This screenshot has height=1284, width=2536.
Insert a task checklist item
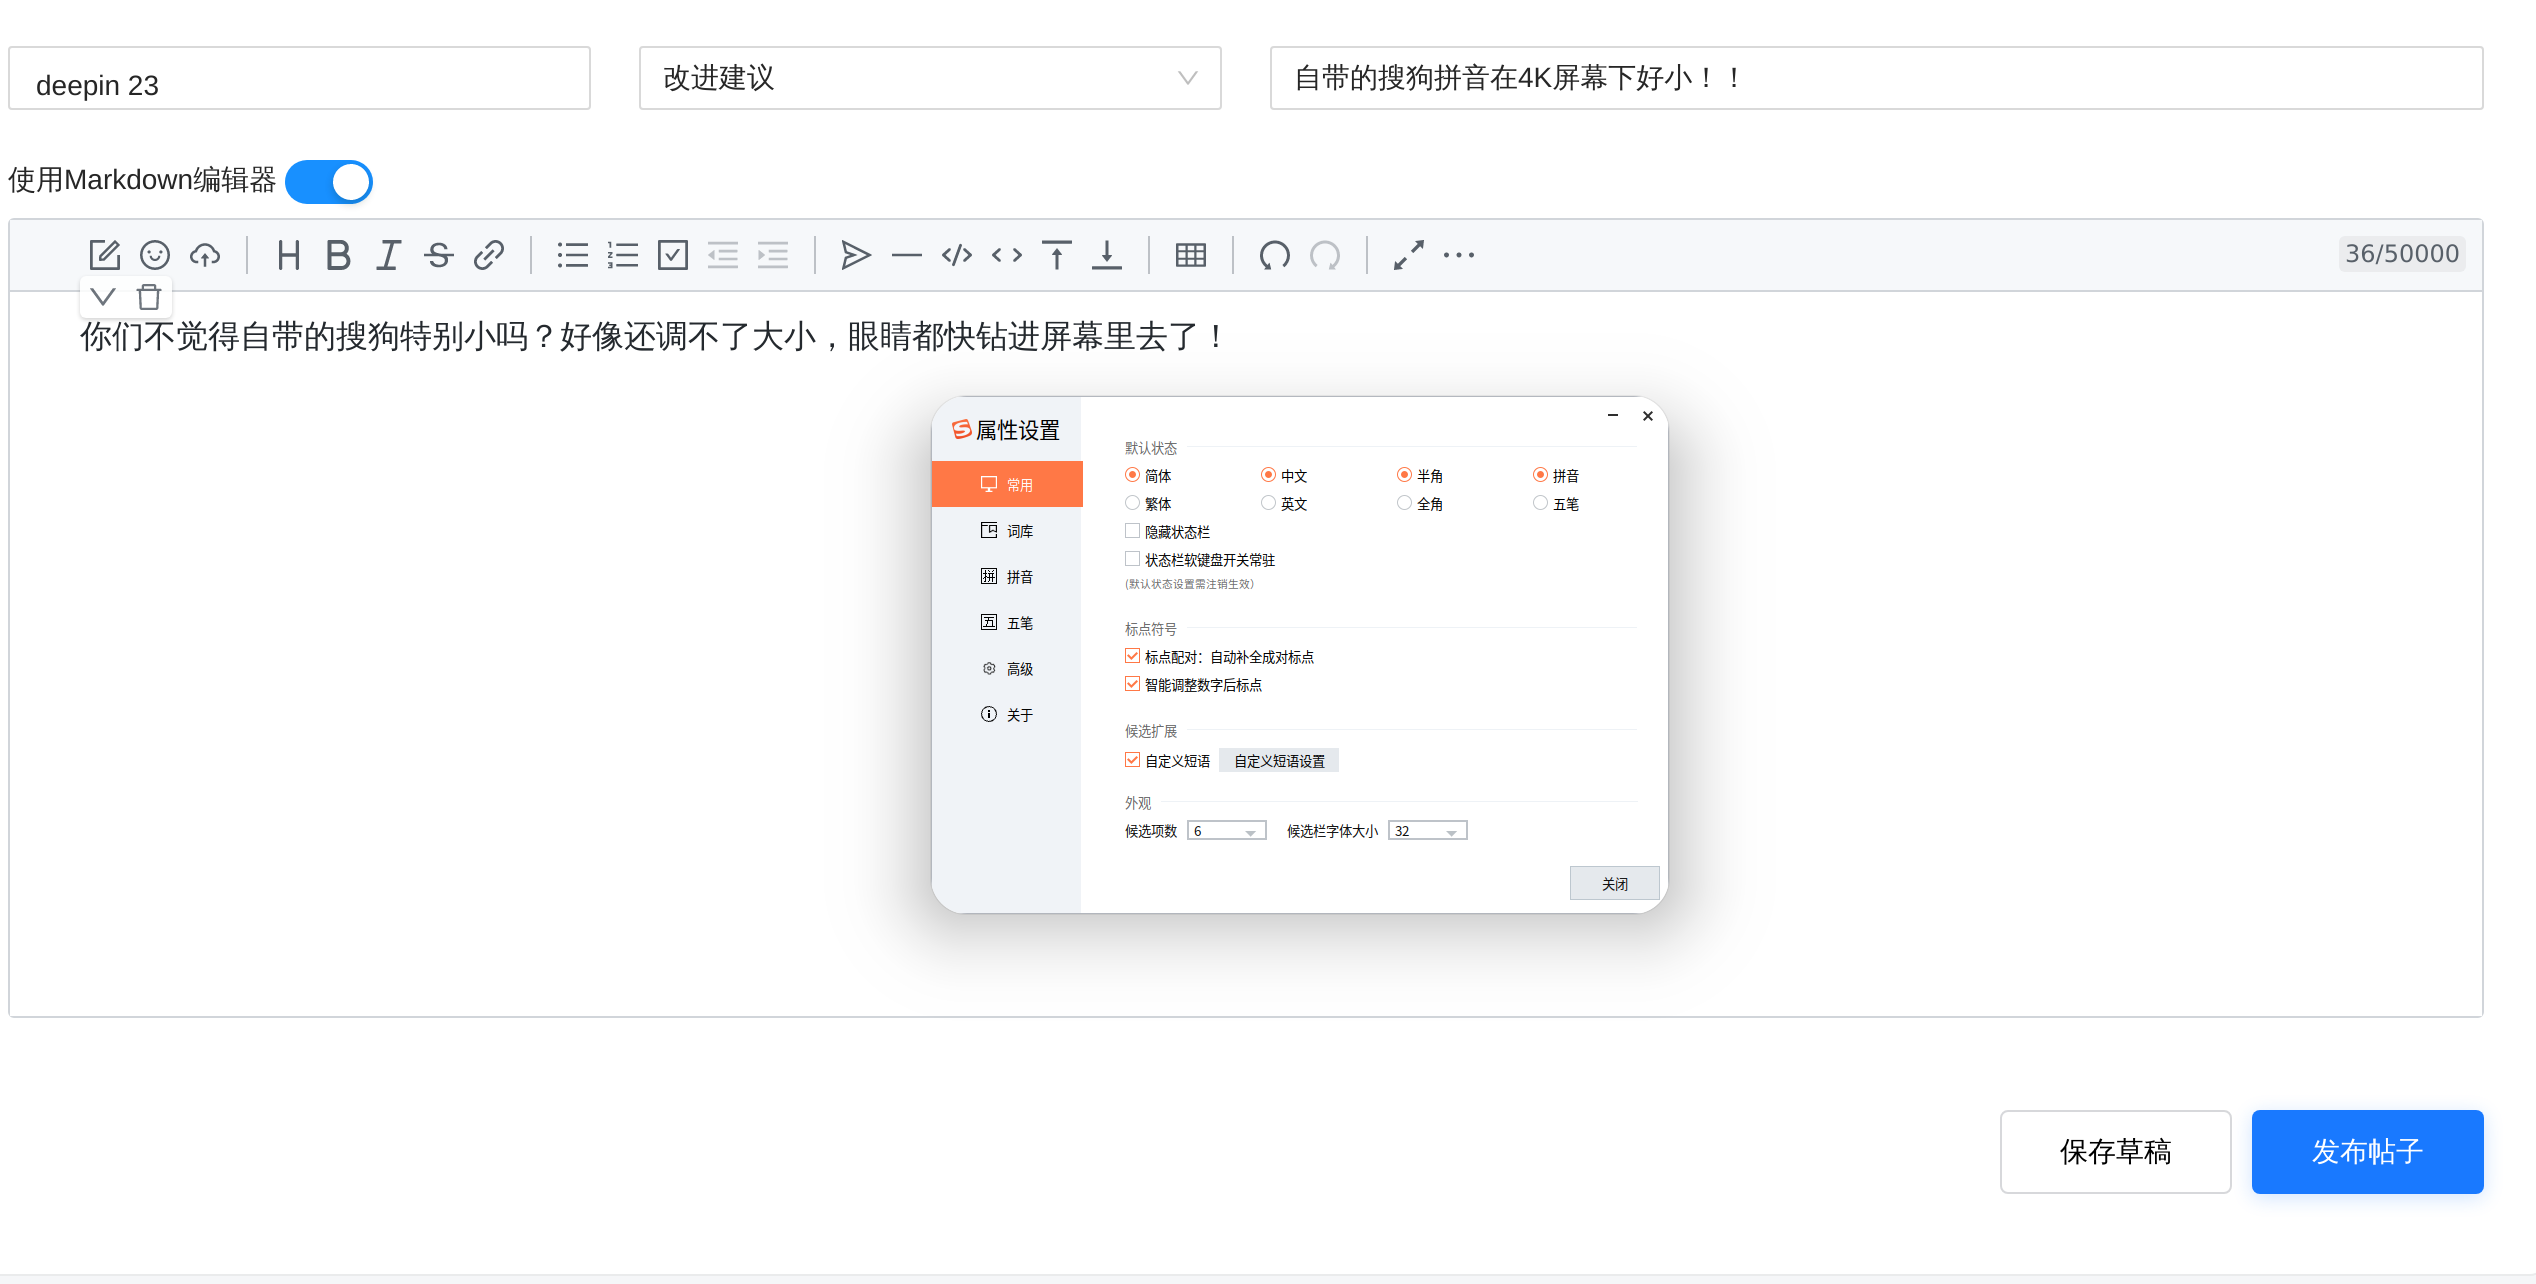click(x=673, y=255)
